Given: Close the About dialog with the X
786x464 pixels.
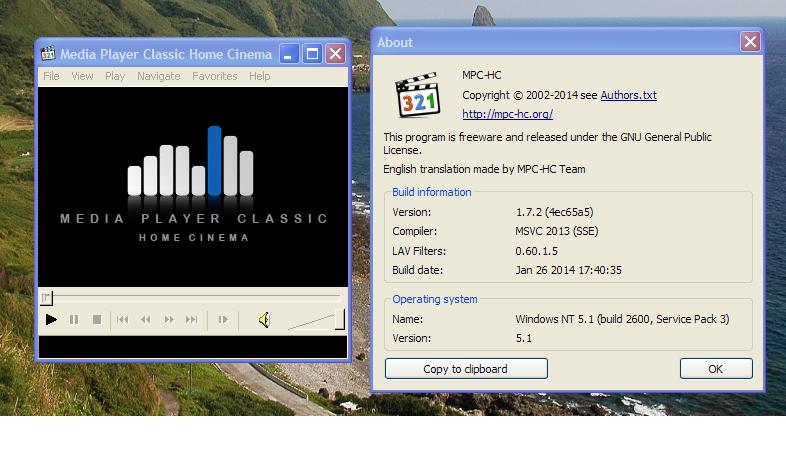Looking at the screenshot, I should 750,42.
